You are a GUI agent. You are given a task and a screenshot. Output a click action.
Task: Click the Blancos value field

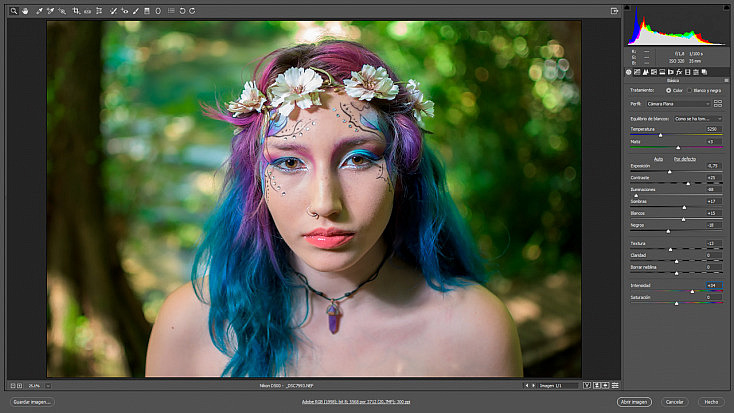(713, 213)
